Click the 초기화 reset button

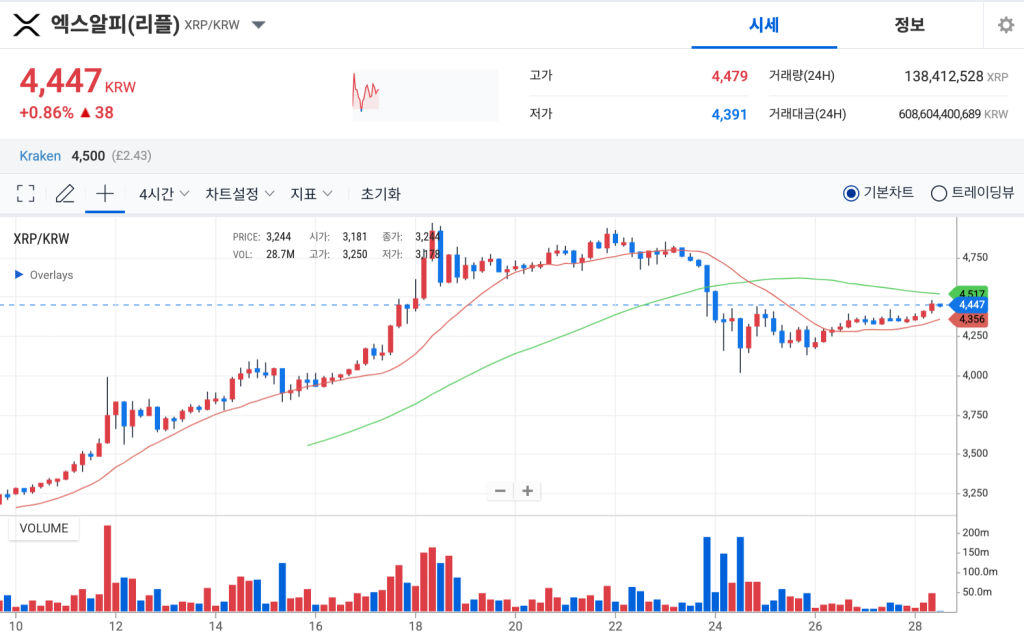[x=381, y=194]
